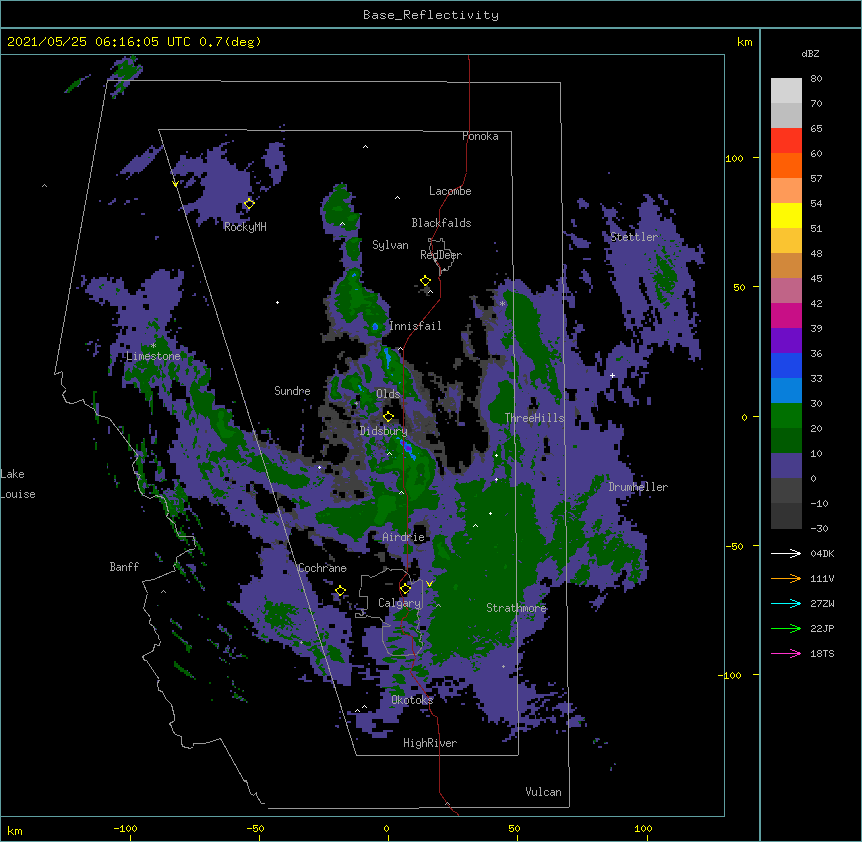Screen dimensions: 862x842
Task: Click the asterisk marker above Limestone label
Action: pos(153,346)
